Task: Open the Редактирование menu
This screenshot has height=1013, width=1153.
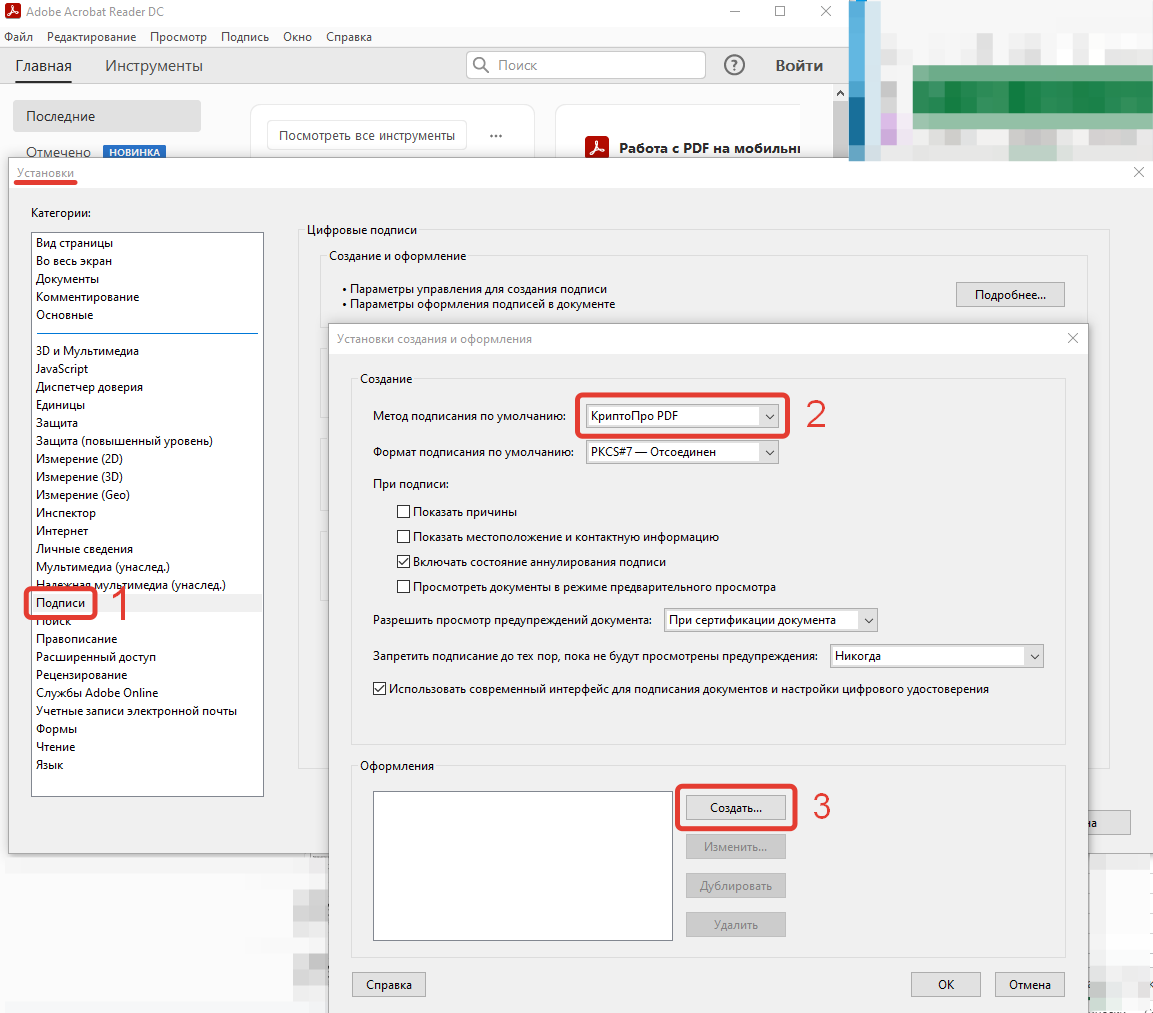Action: point(91,37)
